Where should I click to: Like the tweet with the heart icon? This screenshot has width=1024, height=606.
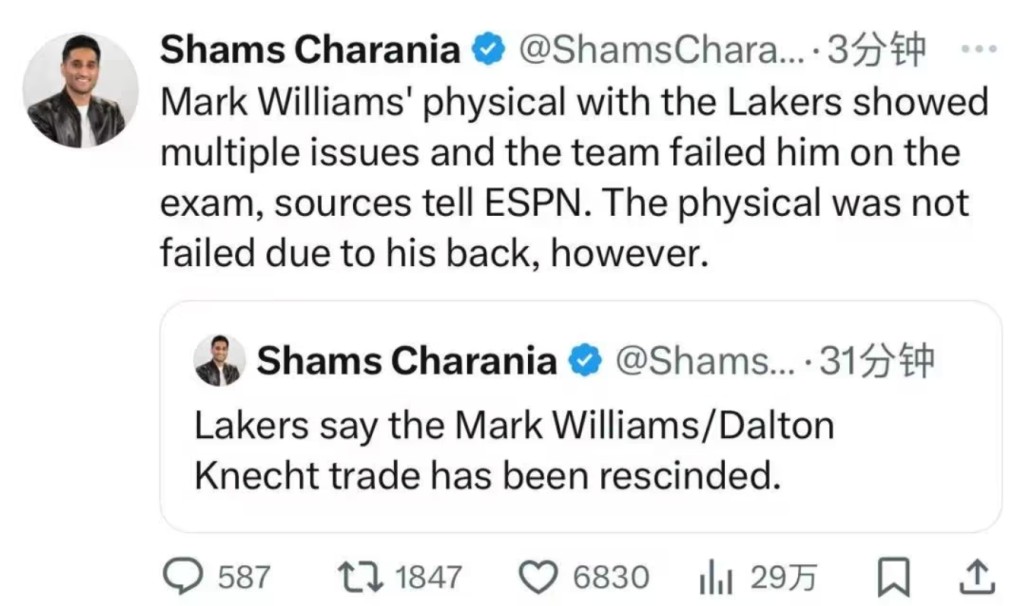click(542, 575)
